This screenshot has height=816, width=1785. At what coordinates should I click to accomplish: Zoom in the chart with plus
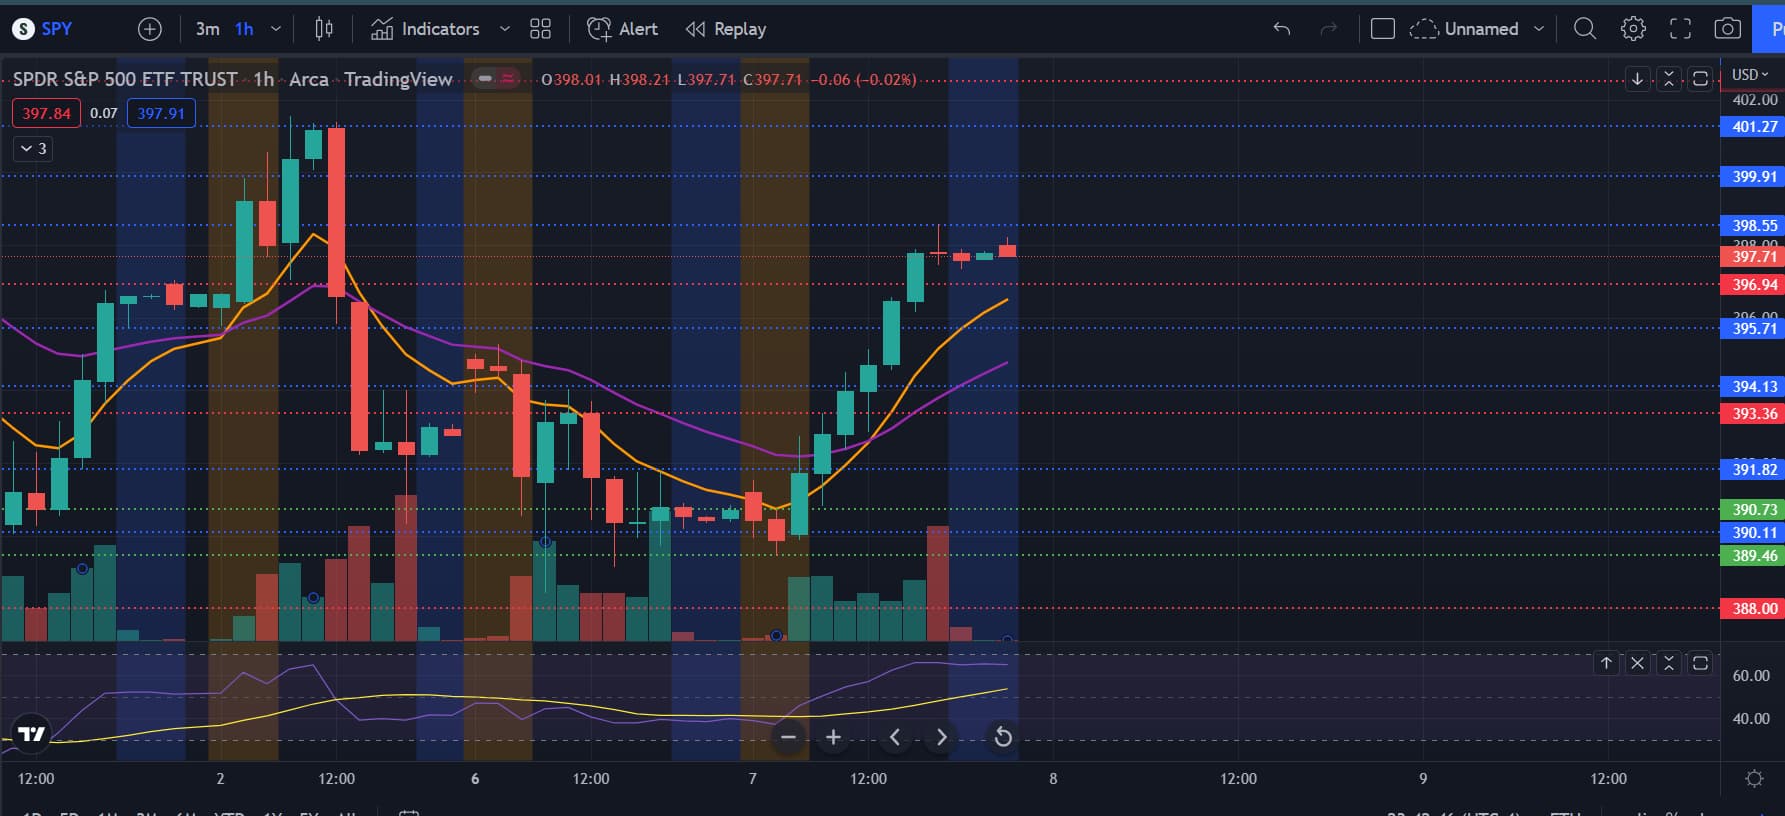pyautogui.click(x=833, y=738)
